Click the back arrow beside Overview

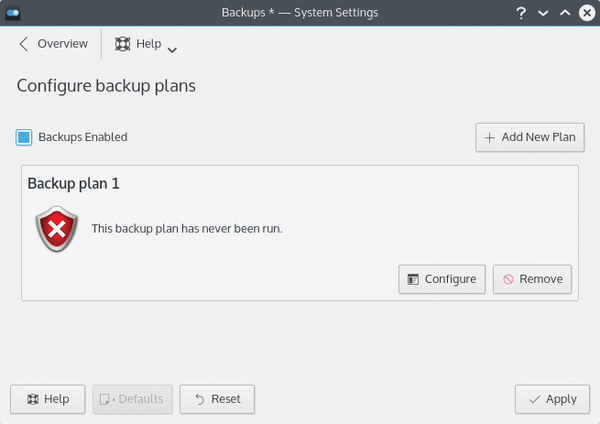point(24,44)
